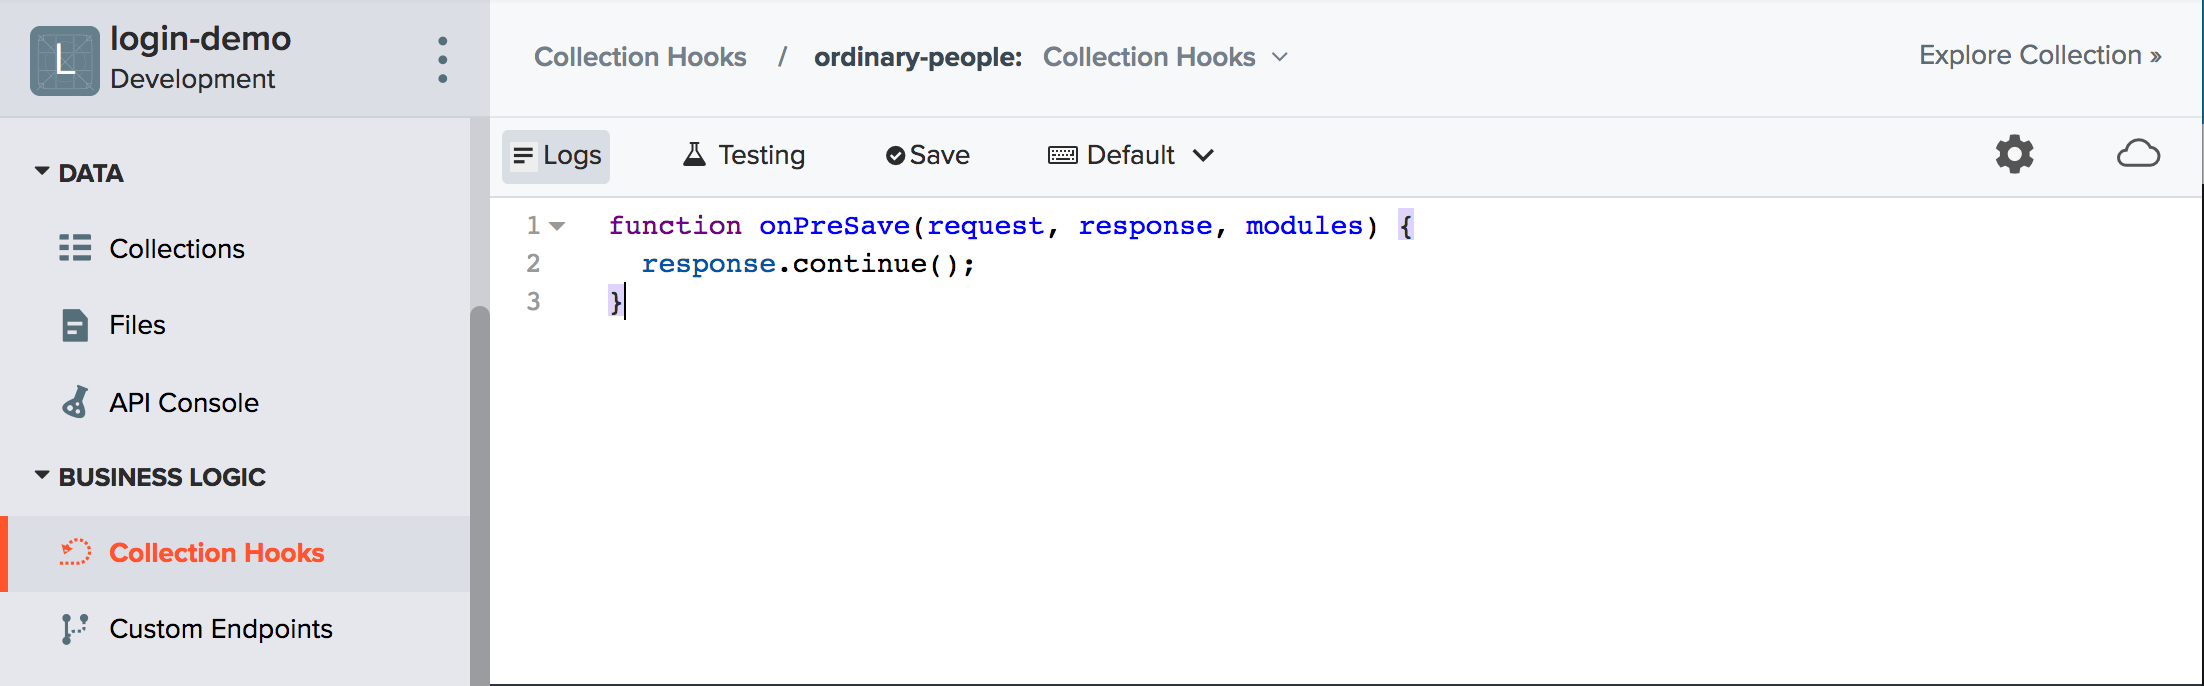Click the Files document icon
The image size is (2204, 686).
tap(75, 325)
